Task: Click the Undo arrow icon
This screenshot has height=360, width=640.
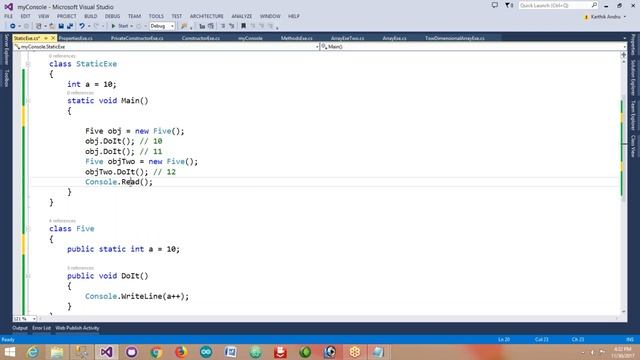Action: [82, 26]
